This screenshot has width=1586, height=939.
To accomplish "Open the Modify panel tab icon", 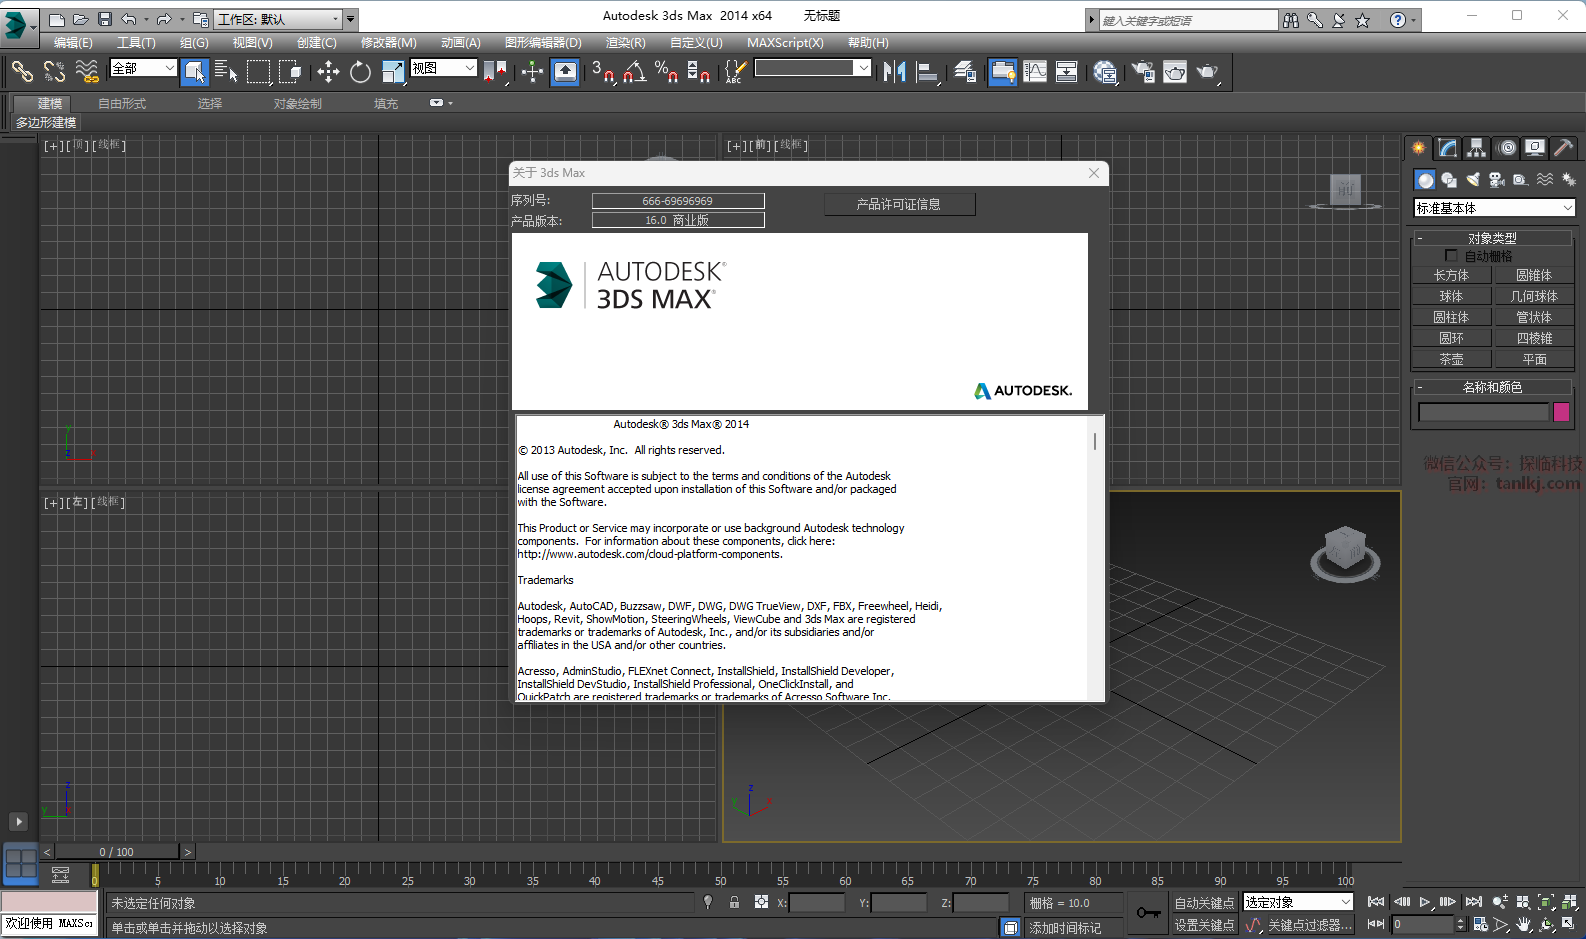I will (x=1447, y=148).
